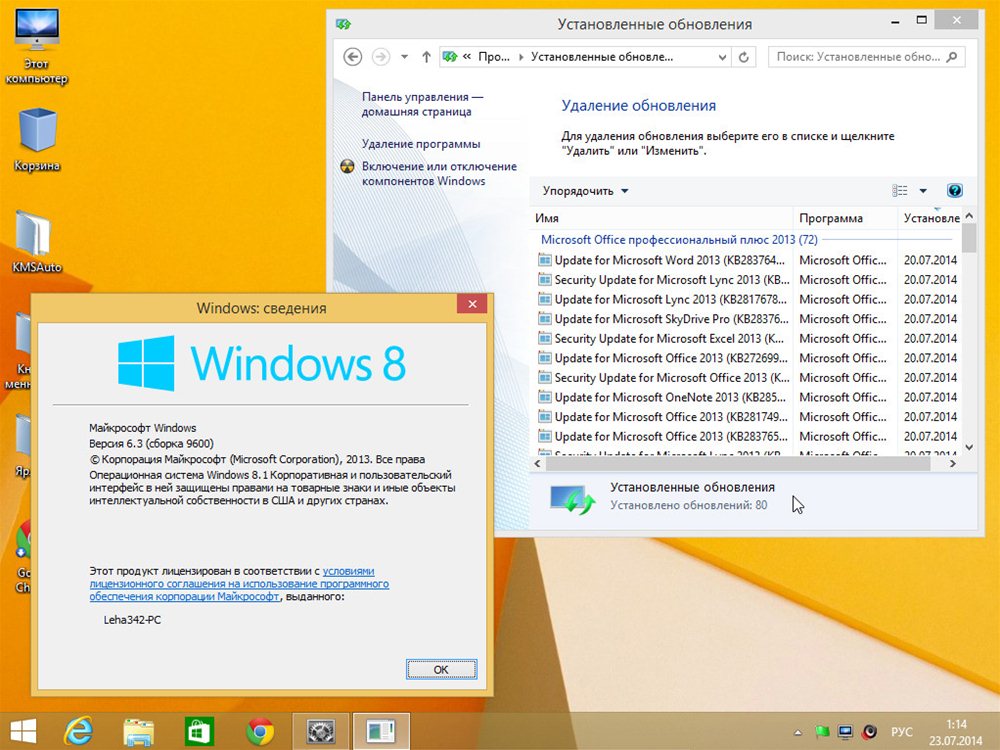Refresh the installed updates list
The width and height of the screenshot is (1000, 750).
(744, 57)
